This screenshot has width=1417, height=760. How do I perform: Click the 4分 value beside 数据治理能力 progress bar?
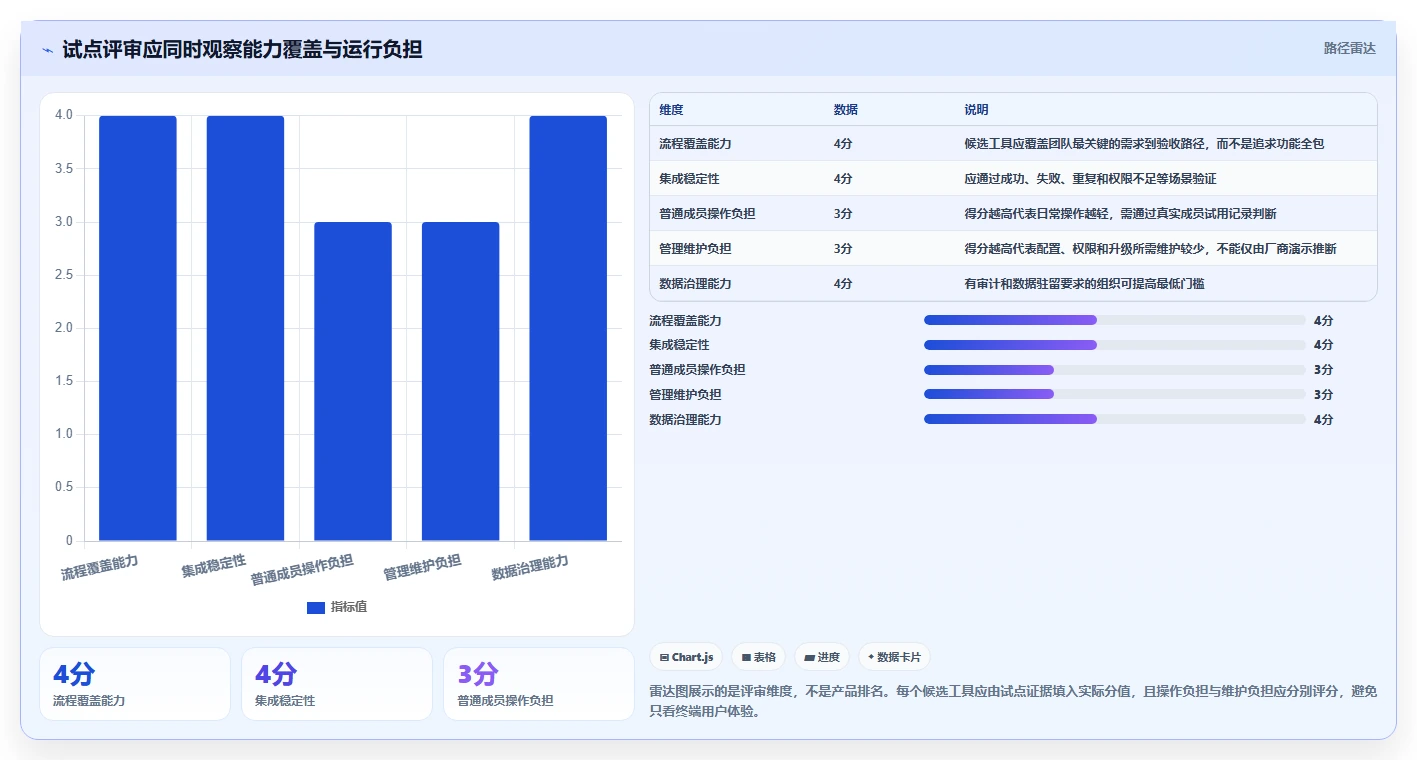(x=1324, y=419)
